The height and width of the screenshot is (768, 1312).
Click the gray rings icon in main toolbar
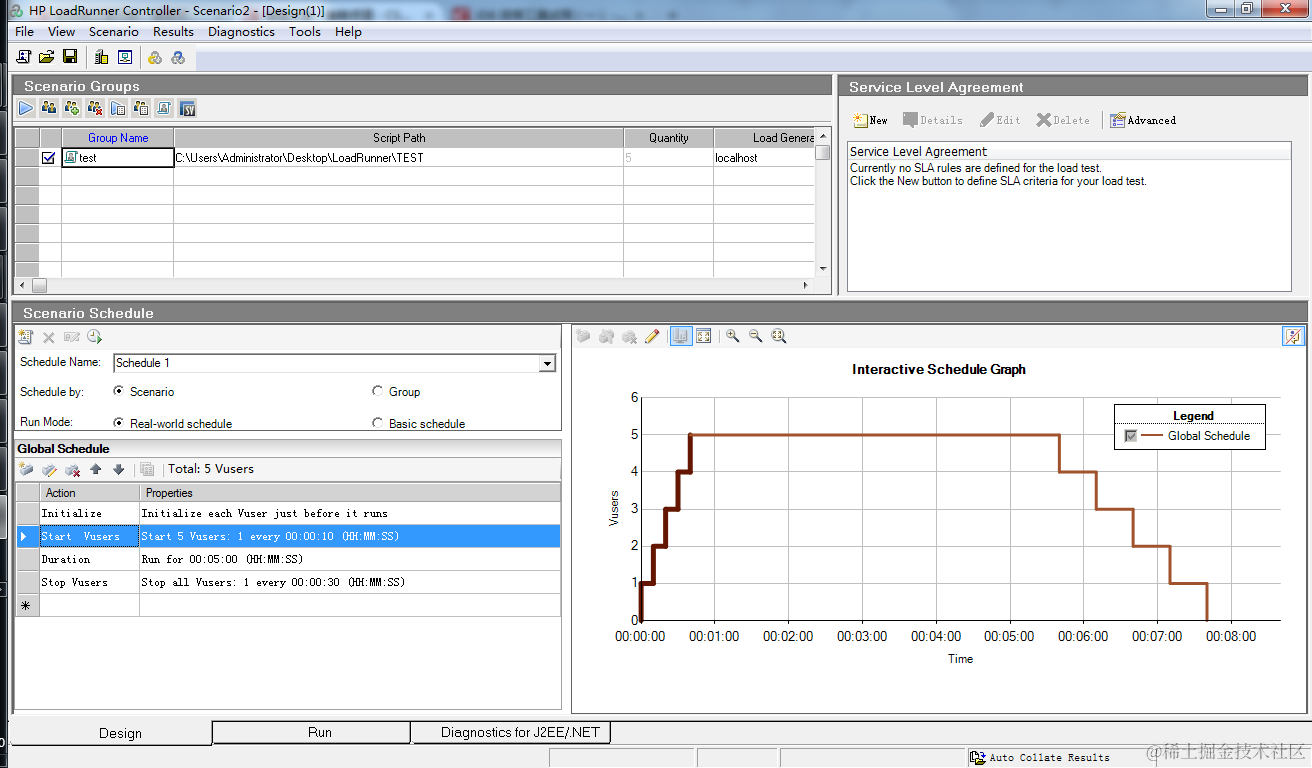click(178, 58)
